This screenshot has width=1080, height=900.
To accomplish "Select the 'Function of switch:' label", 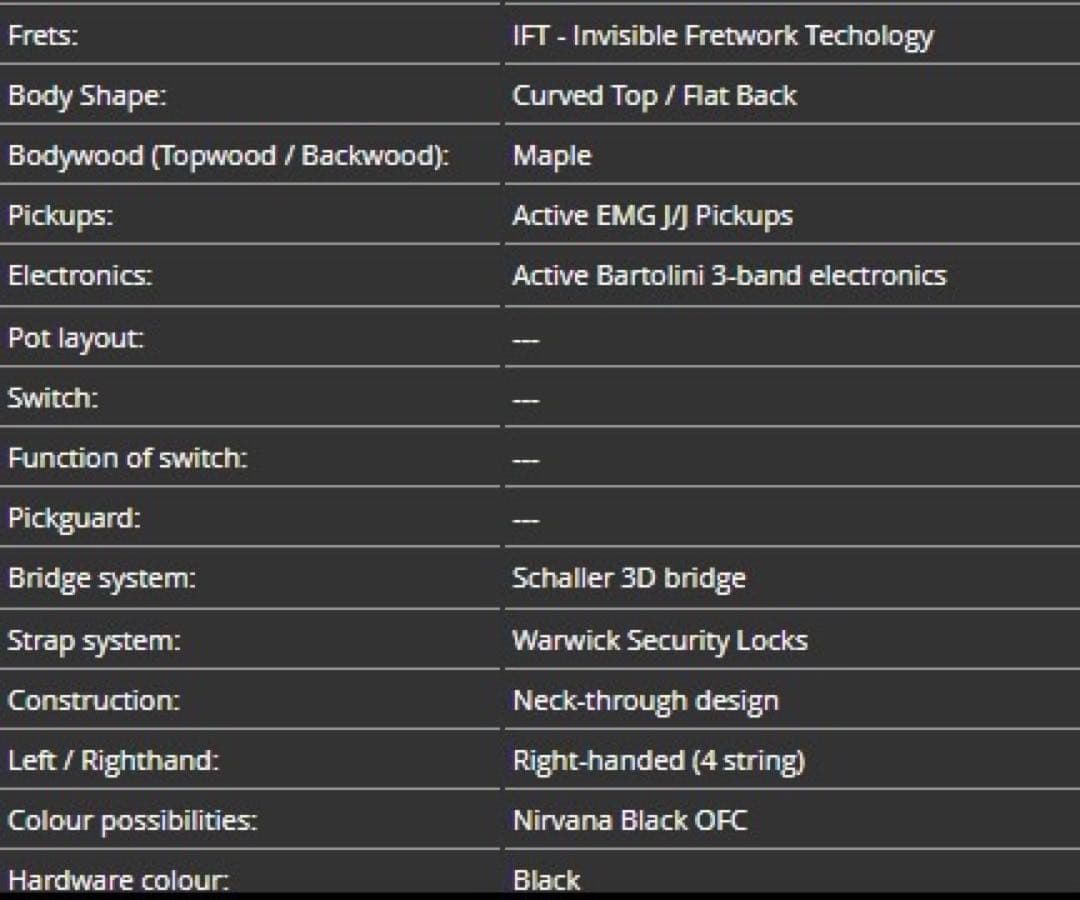I will [x=128, y=458].
